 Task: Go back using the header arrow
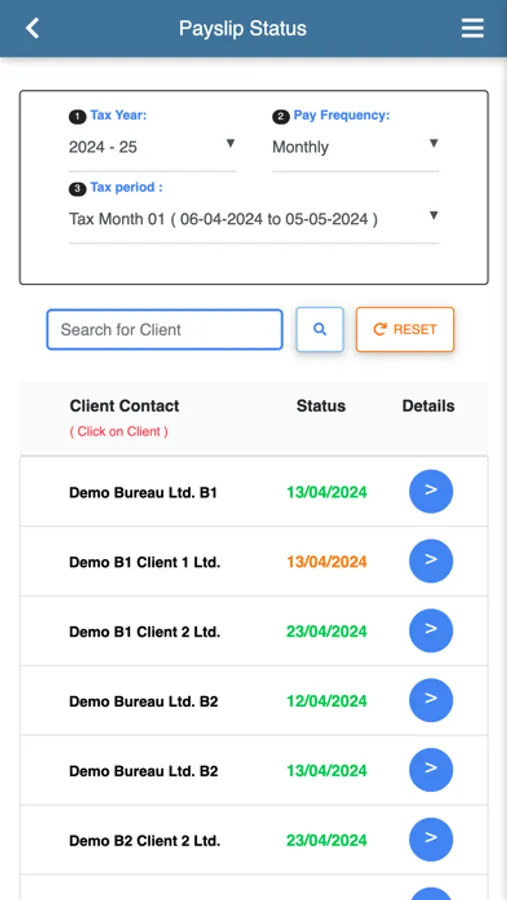click(x=32, y=28)
